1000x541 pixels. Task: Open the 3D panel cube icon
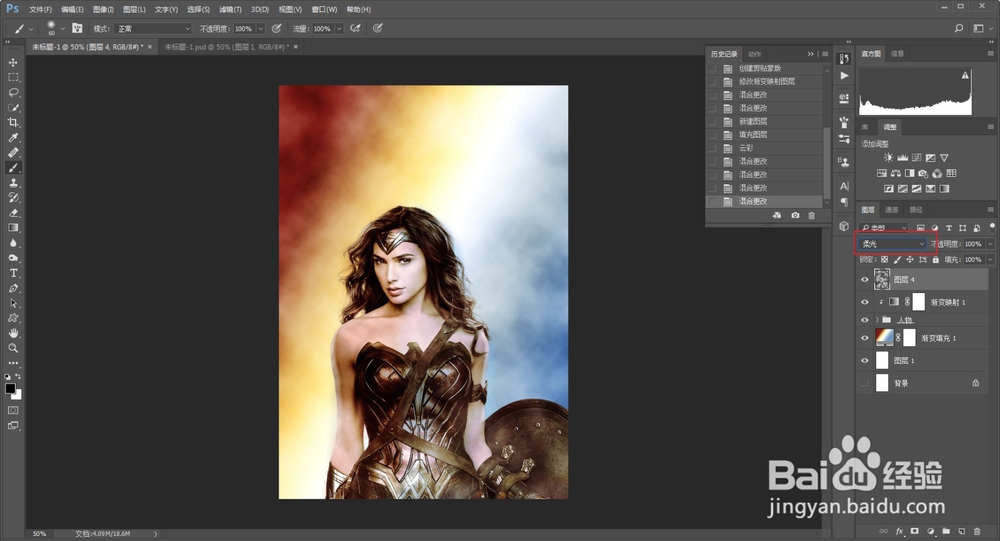844,226
